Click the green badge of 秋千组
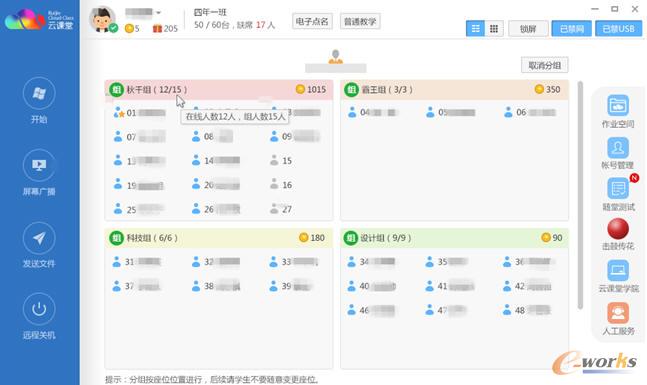The height and width of the screenshot is (385, 647). click(117, 90)
